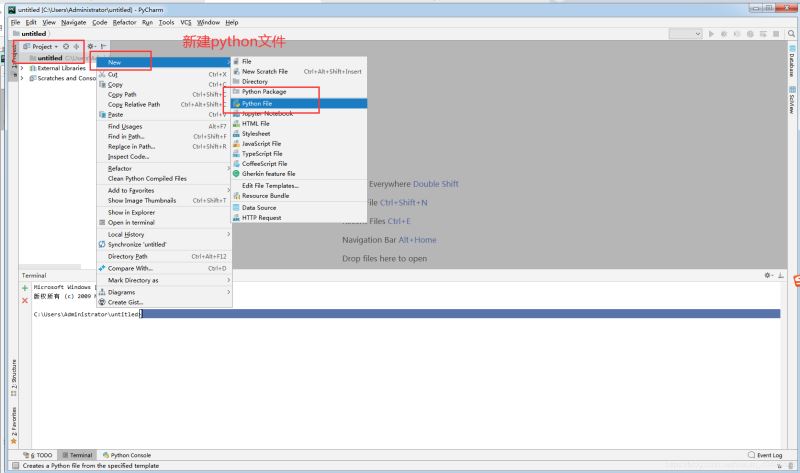Open Edit File Templates option
This screenshot has height=473, width=800.
pos(299,186)
